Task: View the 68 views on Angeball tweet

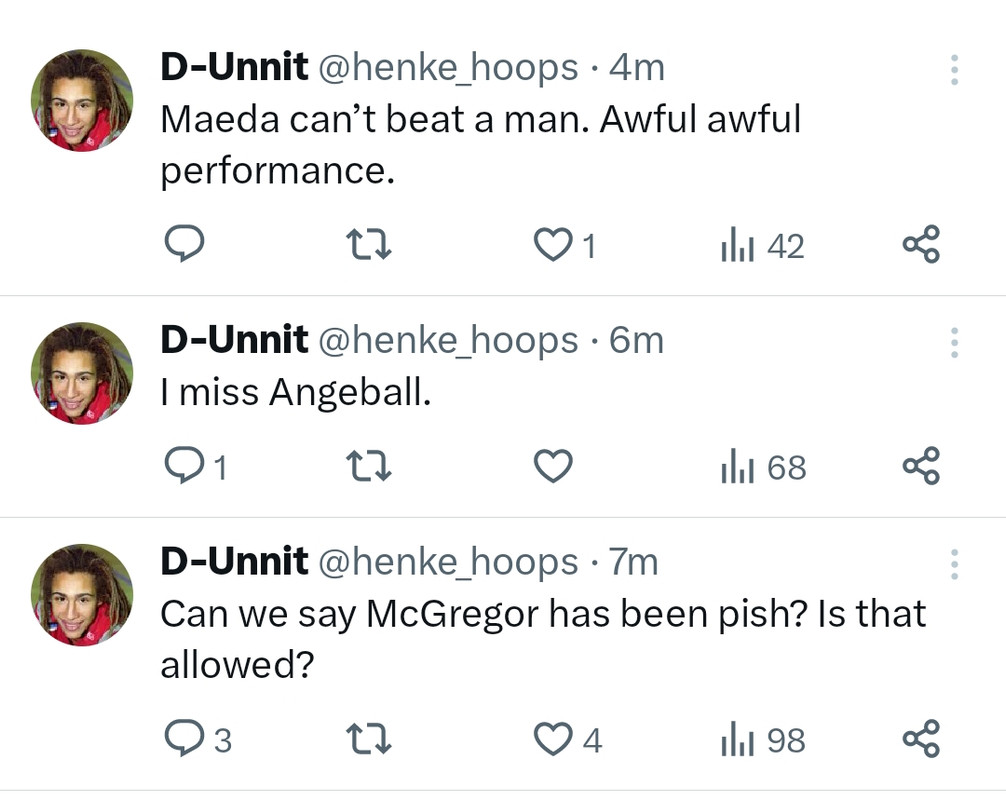Action: 762,467
